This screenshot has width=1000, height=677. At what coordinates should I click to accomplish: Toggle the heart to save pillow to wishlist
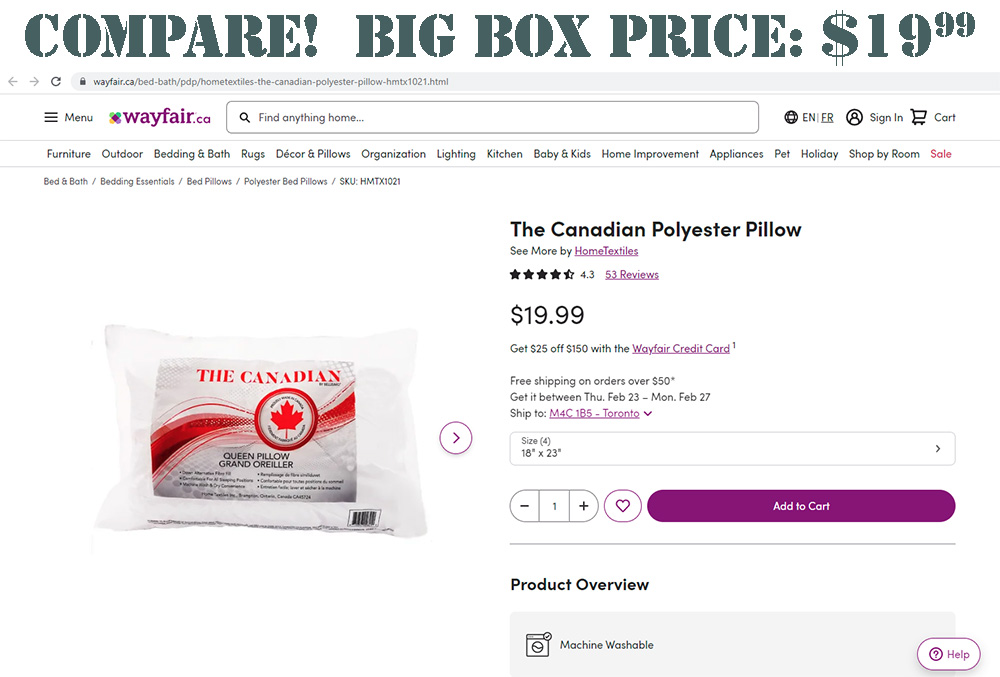(622, 506)
